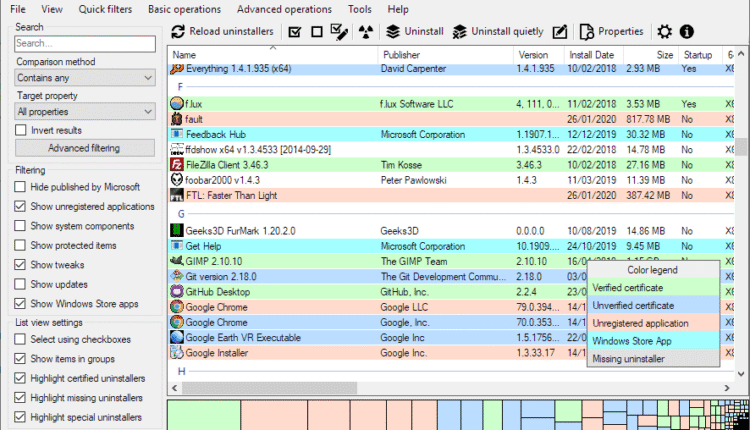Open the Basic operations menu
The image size is (750, 430).
coord(185,9)
